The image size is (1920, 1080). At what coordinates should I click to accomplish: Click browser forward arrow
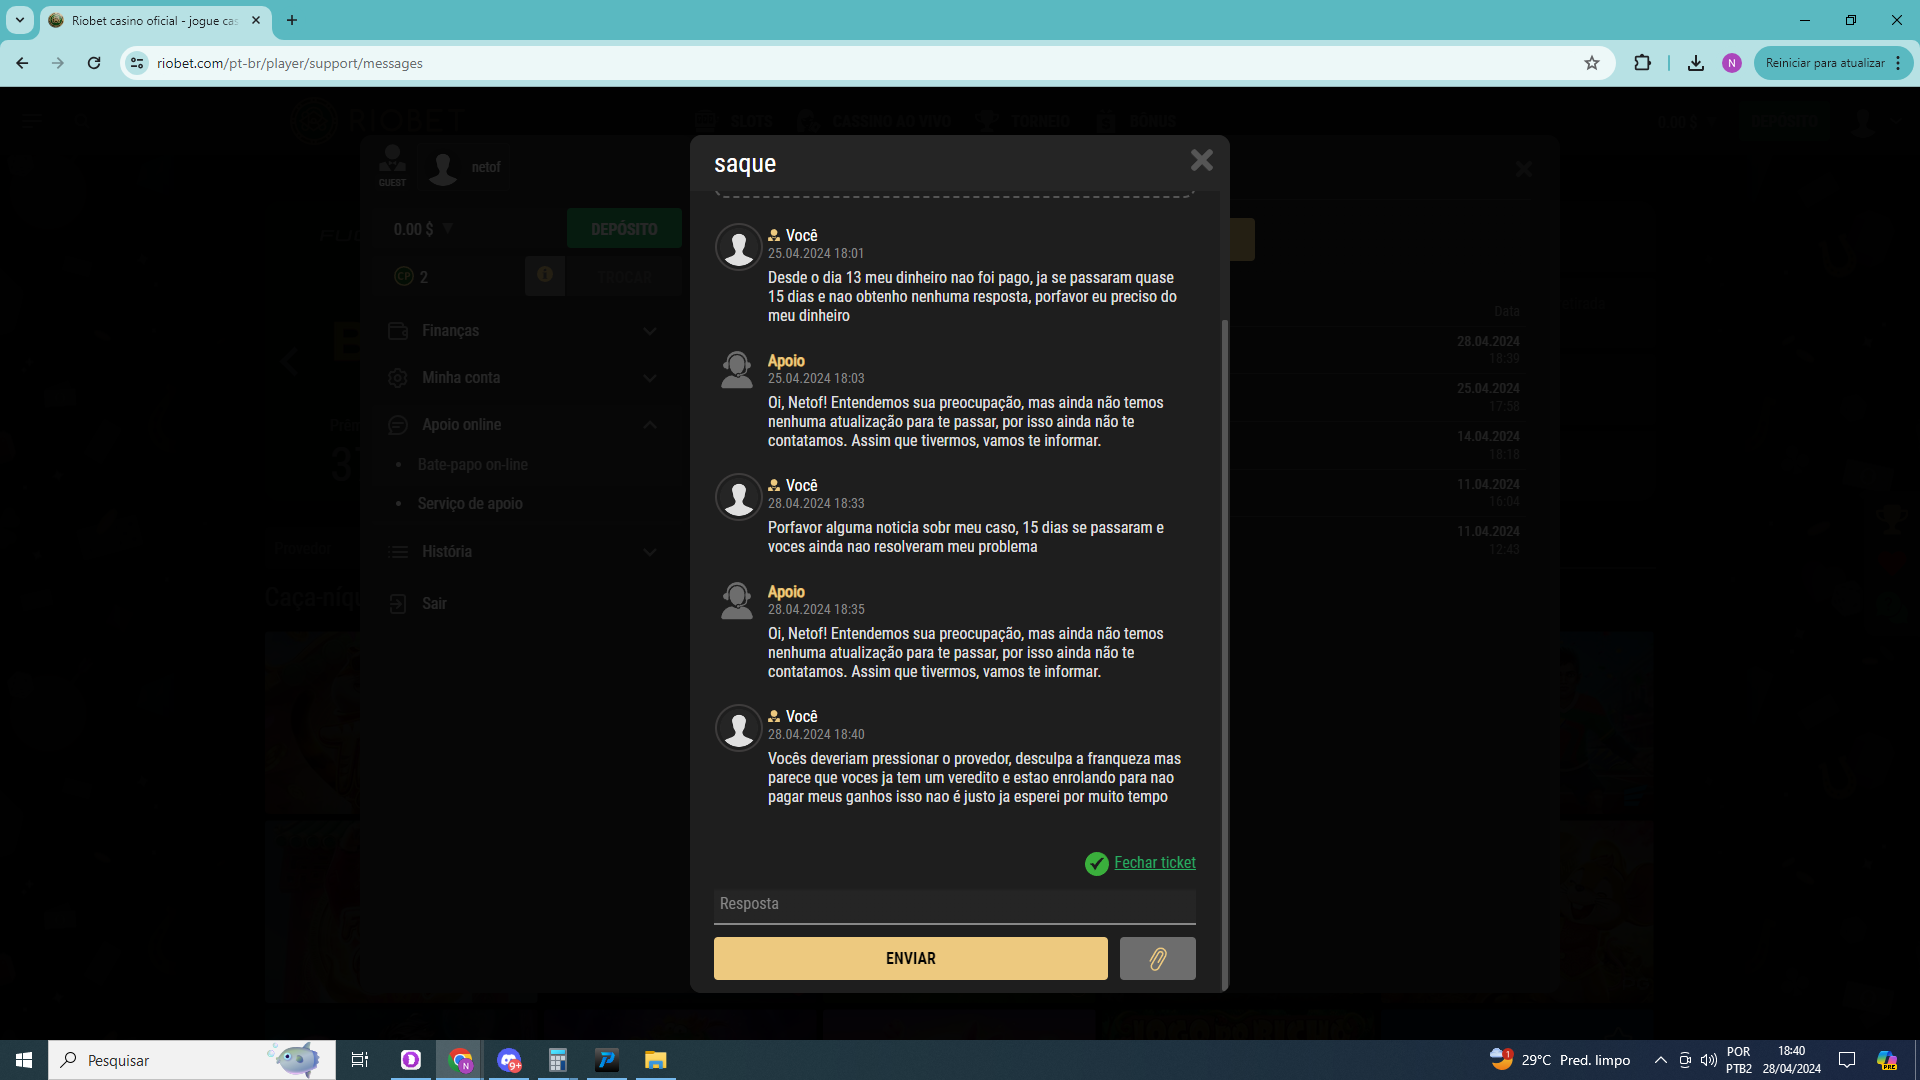[x=58, y=63]
